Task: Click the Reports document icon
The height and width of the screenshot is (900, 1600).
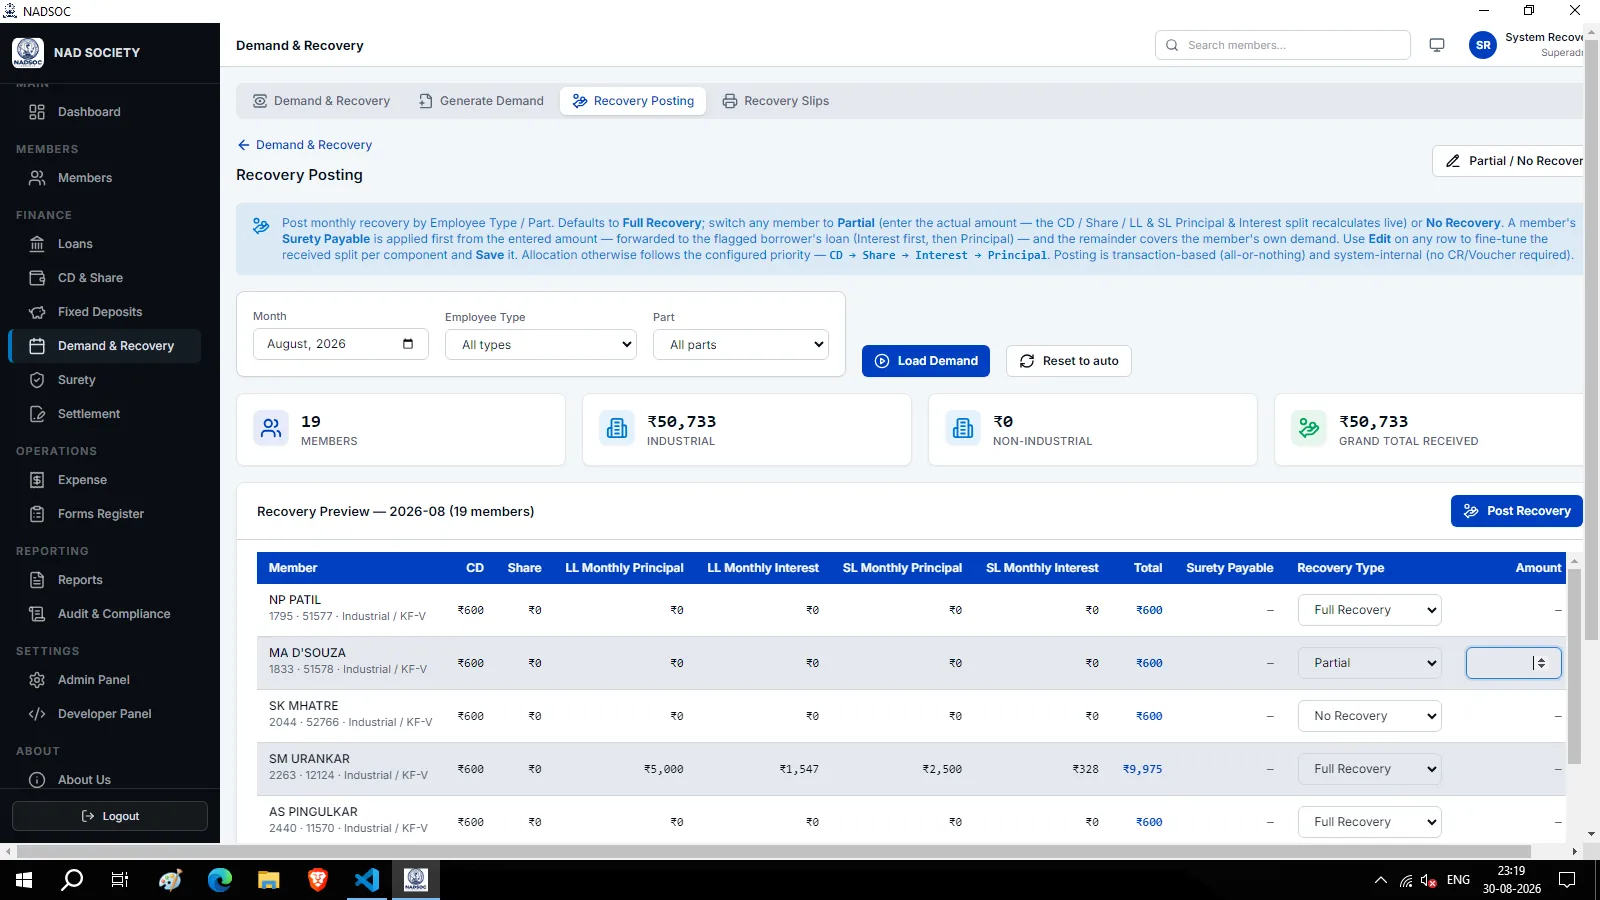Action: (37, 580)
